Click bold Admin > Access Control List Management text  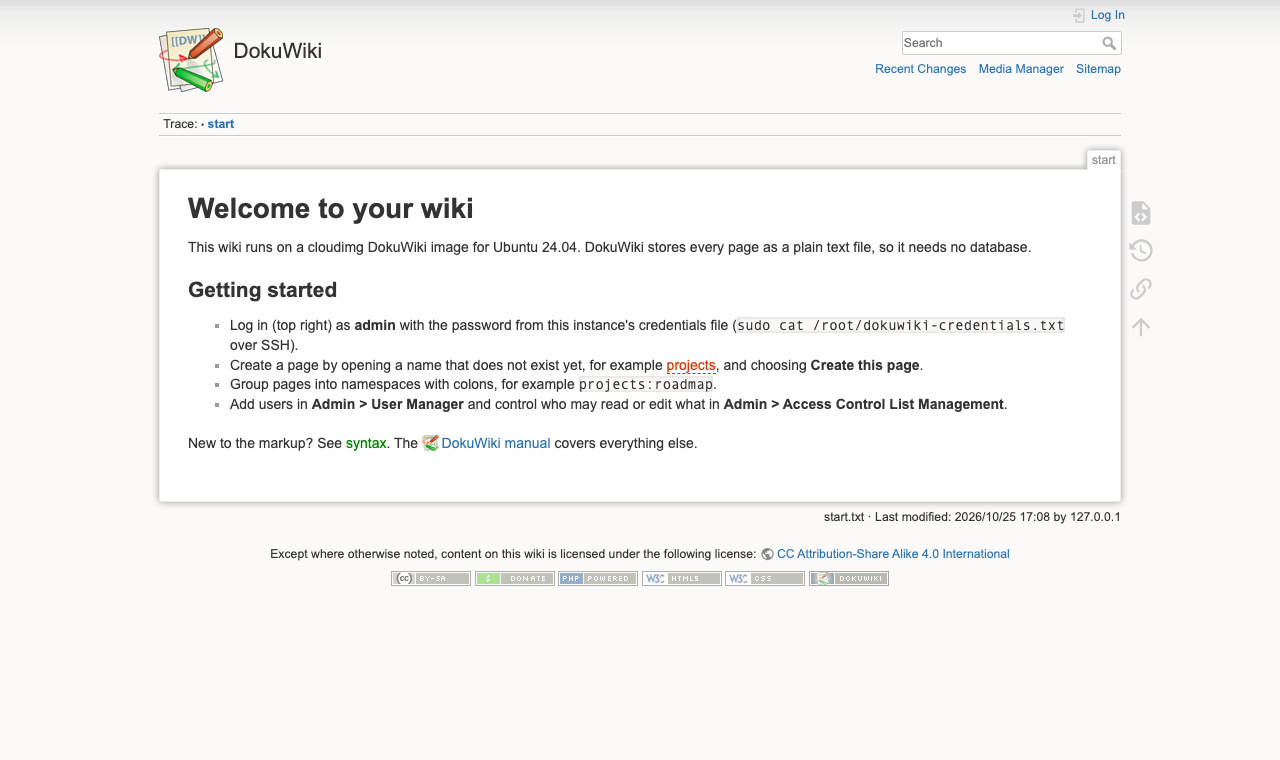click(x=864, y=405)
